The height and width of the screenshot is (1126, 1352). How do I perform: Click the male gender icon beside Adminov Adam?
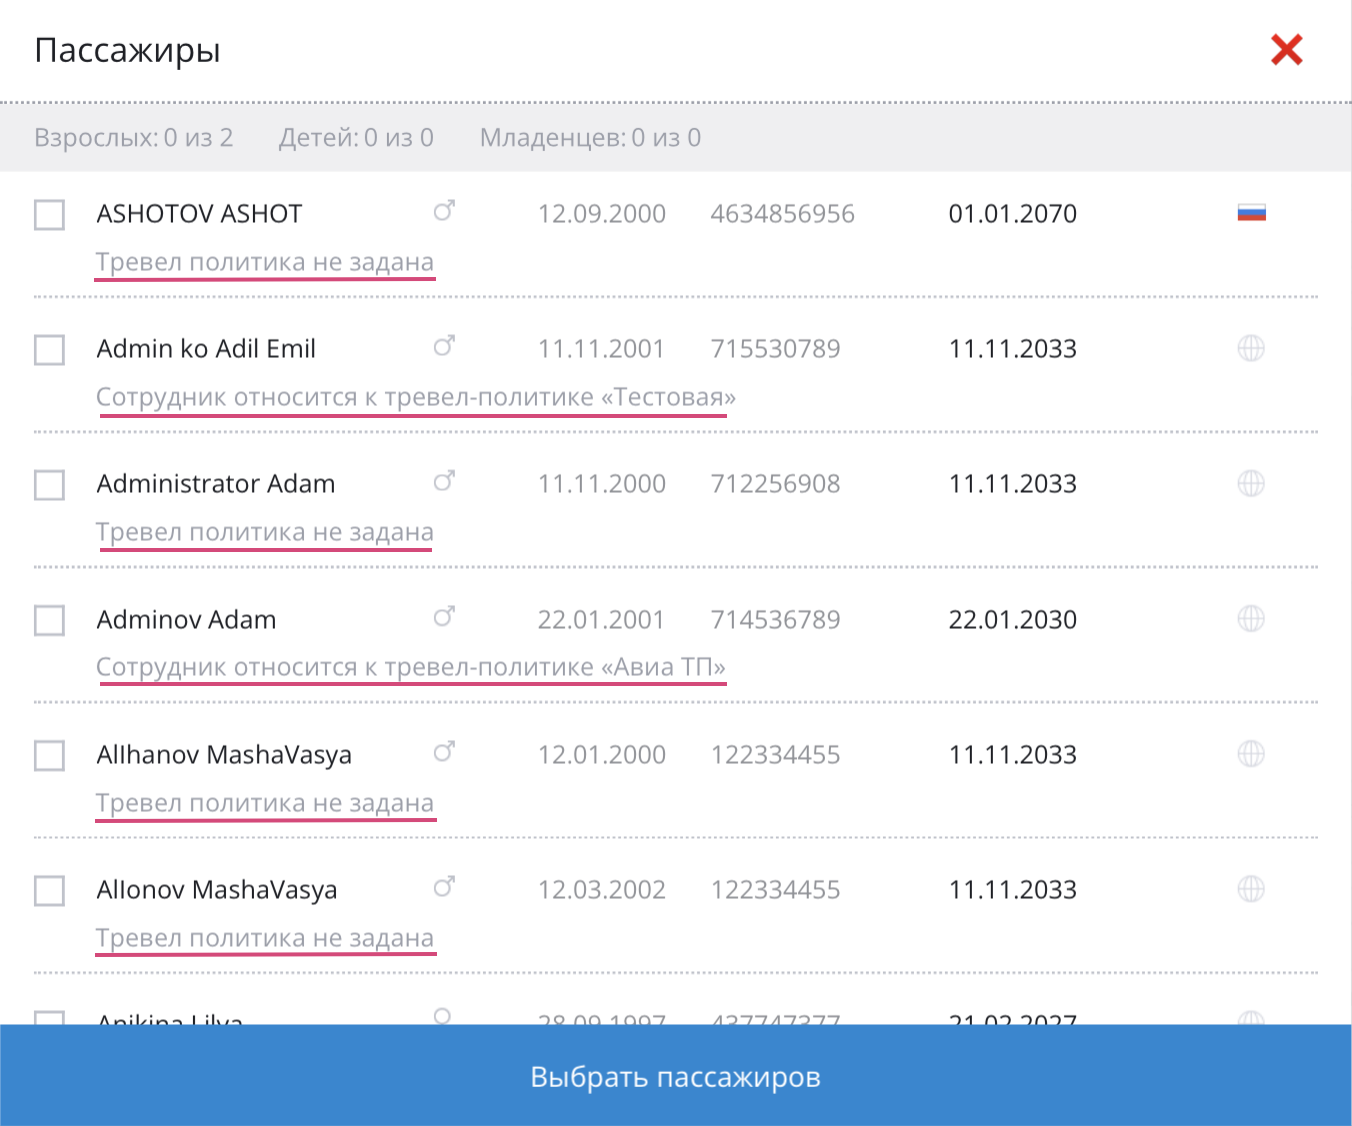(444, 617)
